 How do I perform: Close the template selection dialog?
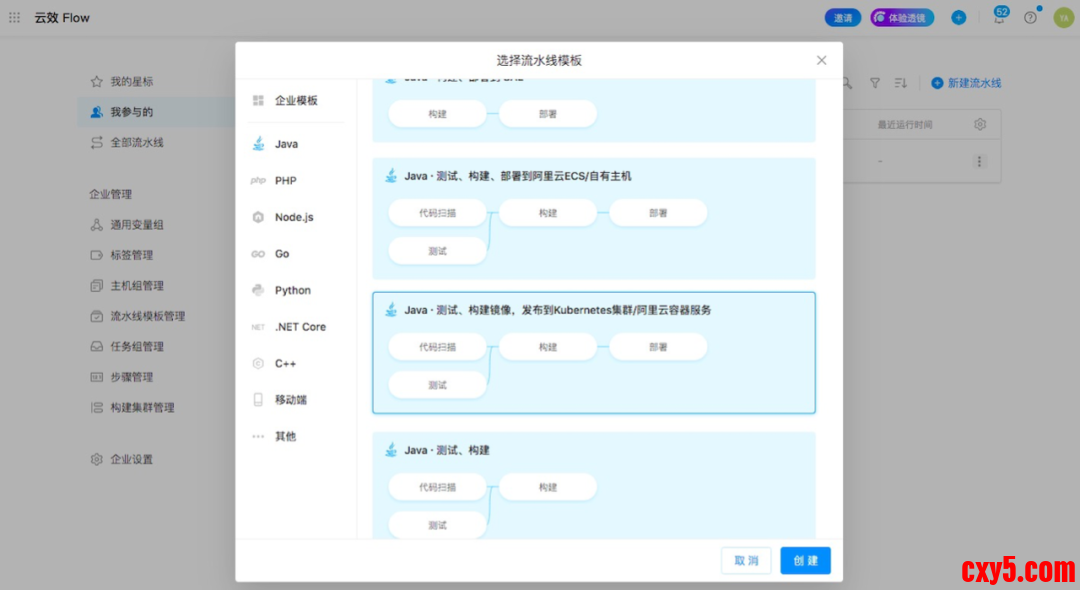pos(821,60)
